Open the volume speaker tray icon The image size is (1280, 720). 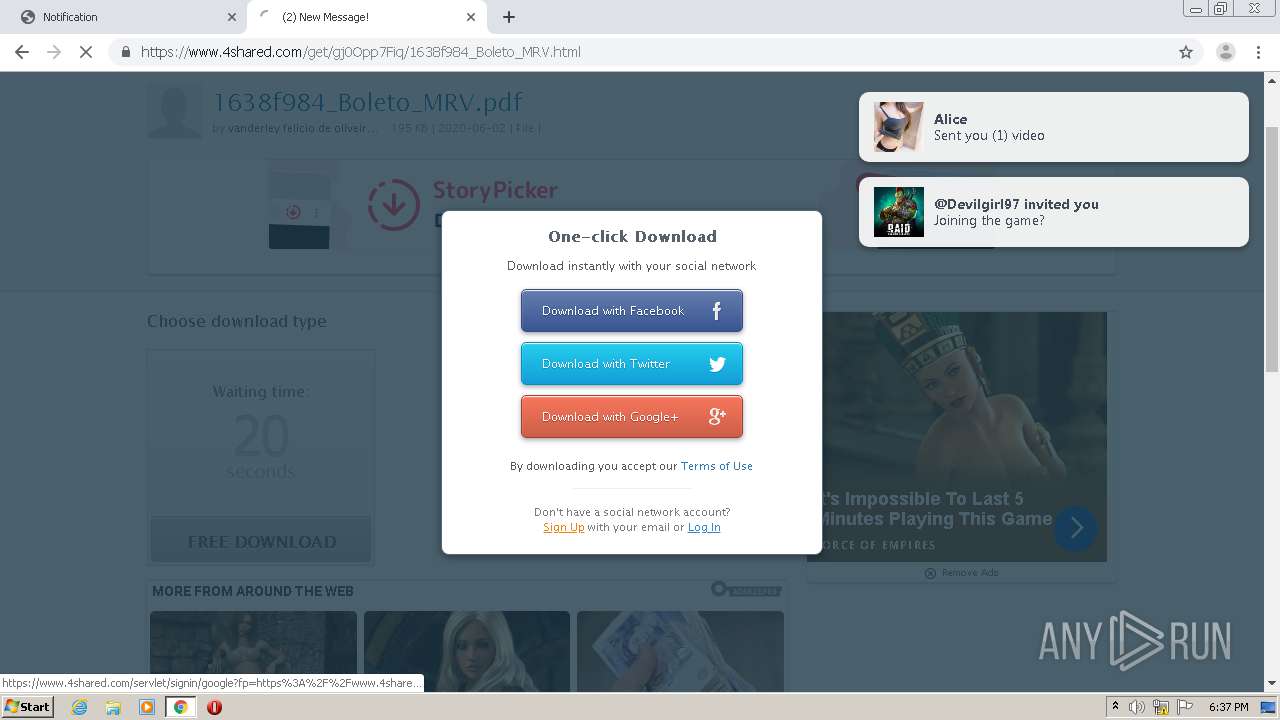pos(1136,707)
